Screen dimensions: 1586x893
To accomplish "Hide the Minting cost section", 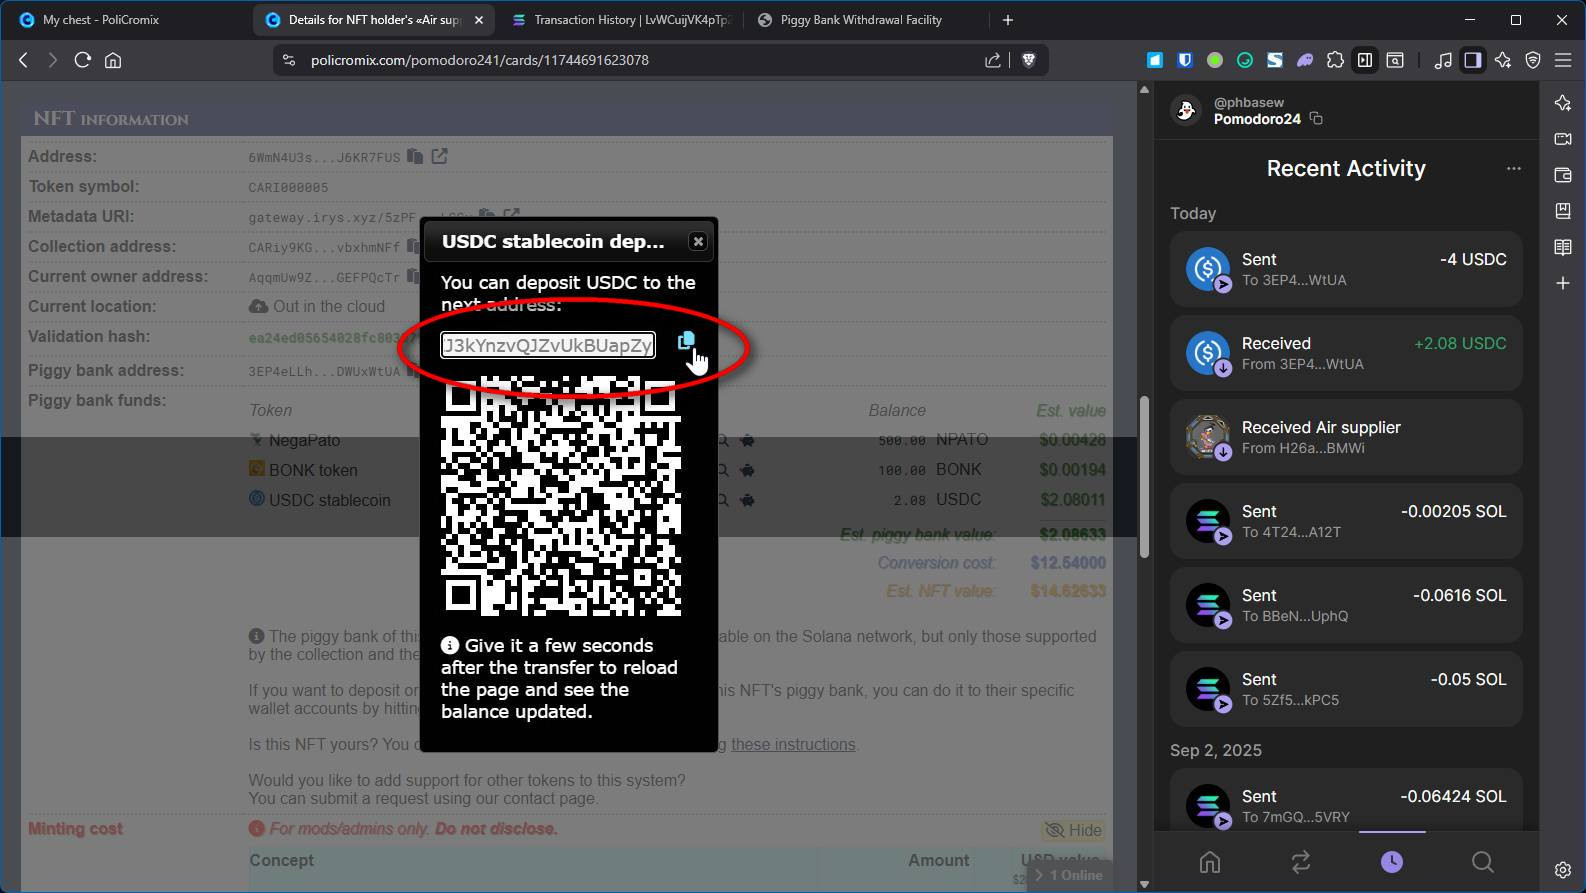I will (1073, 830).
